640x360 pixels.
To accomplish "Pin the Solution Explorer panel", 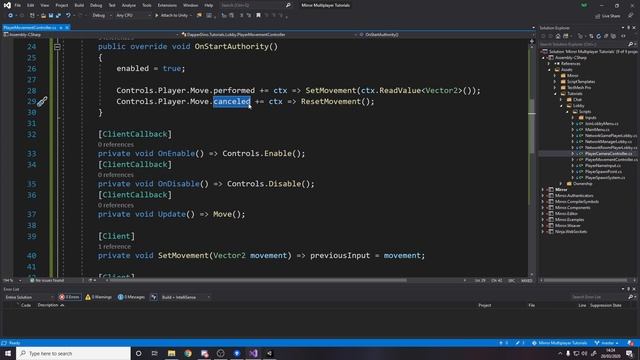I will [x=629, y=28].
